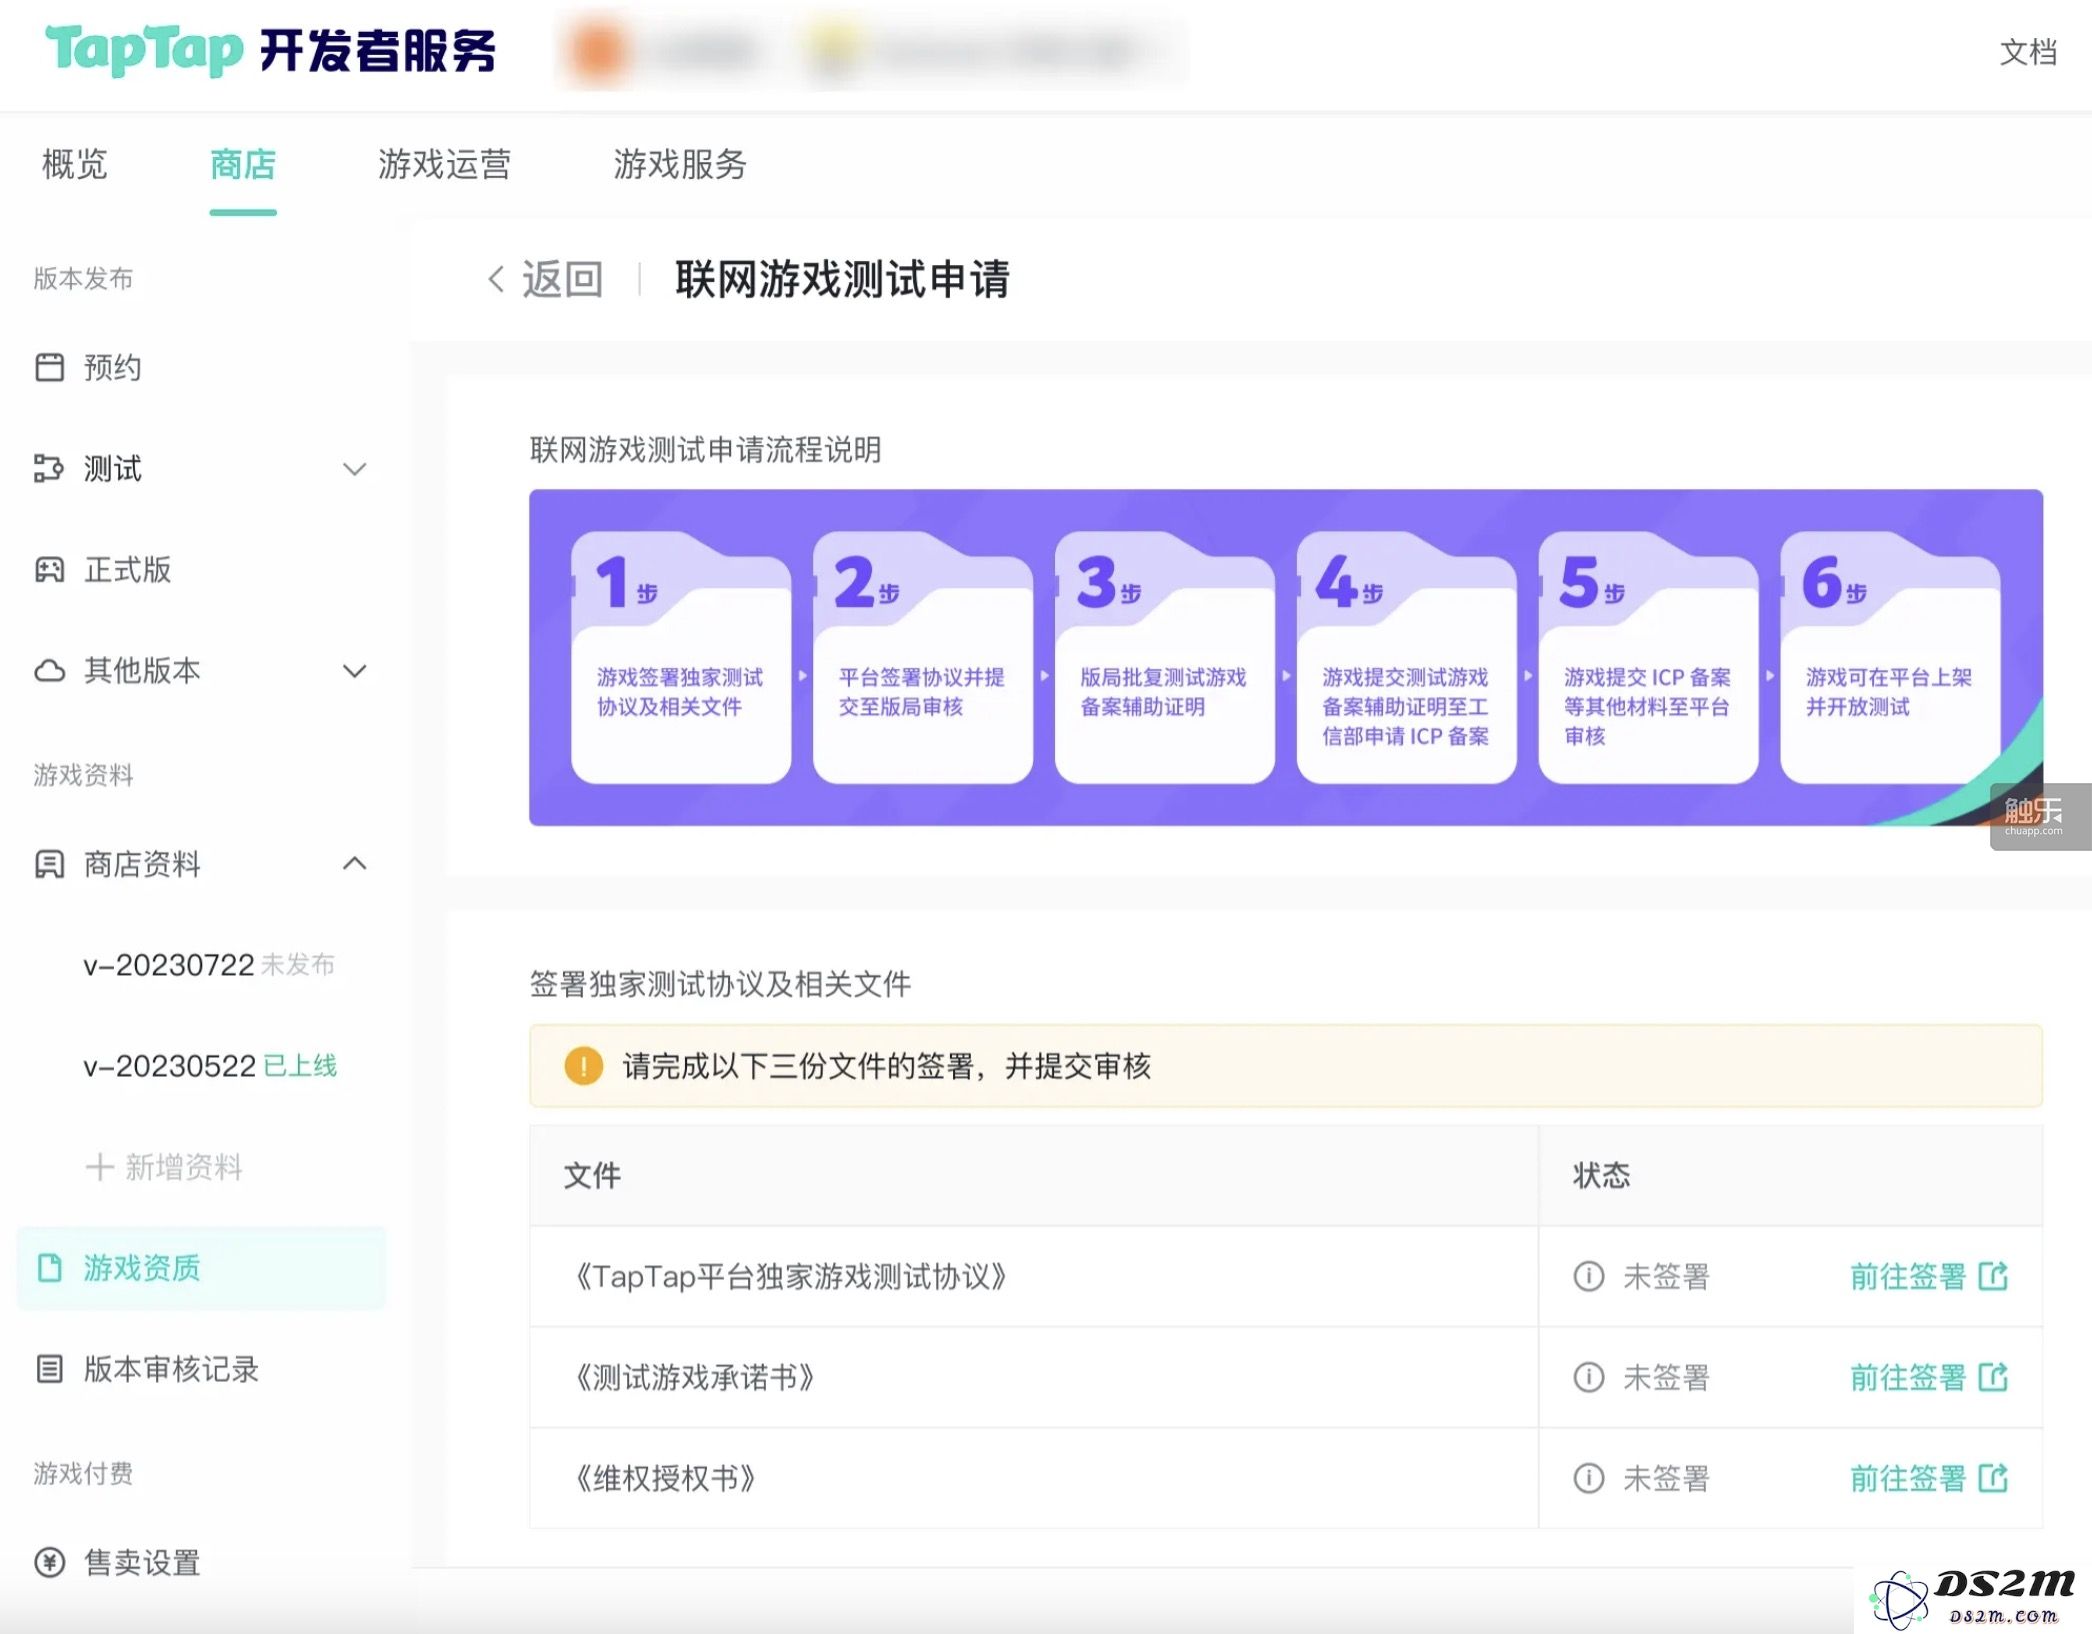
Task: Click step 4 card 工信部申请 ICP 备案
Action: coord(1407,657)
